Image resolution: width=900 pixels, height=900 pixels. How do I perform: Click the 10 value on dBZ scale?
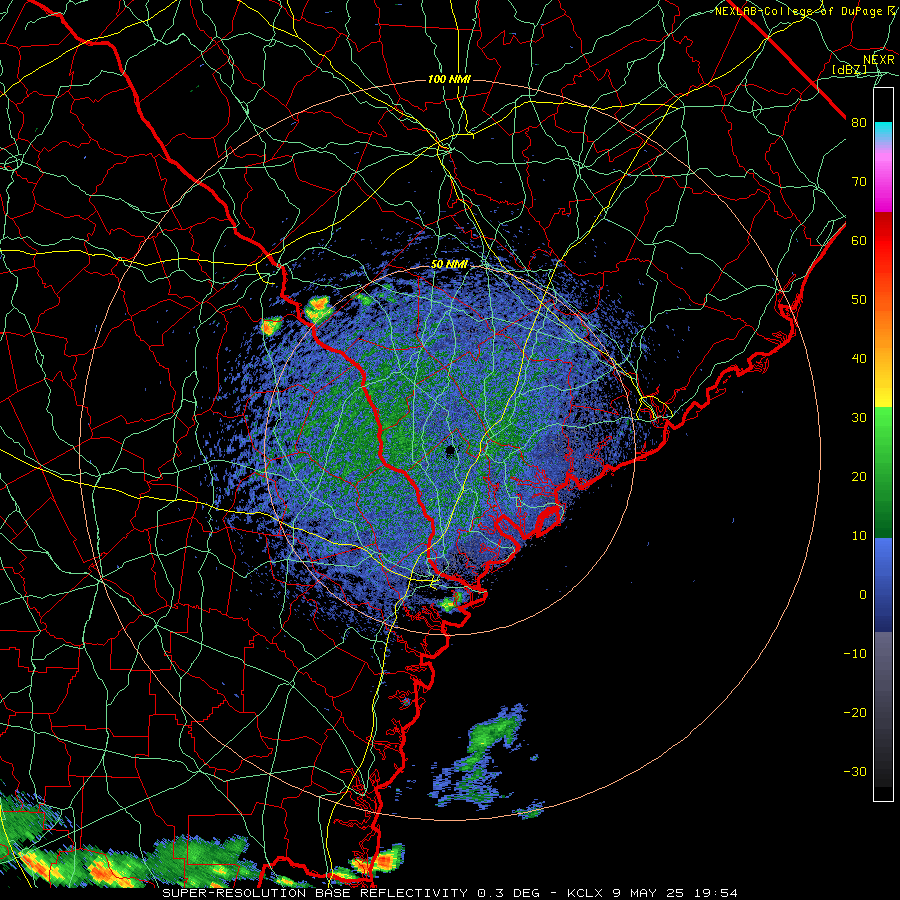tap(859, 536)
